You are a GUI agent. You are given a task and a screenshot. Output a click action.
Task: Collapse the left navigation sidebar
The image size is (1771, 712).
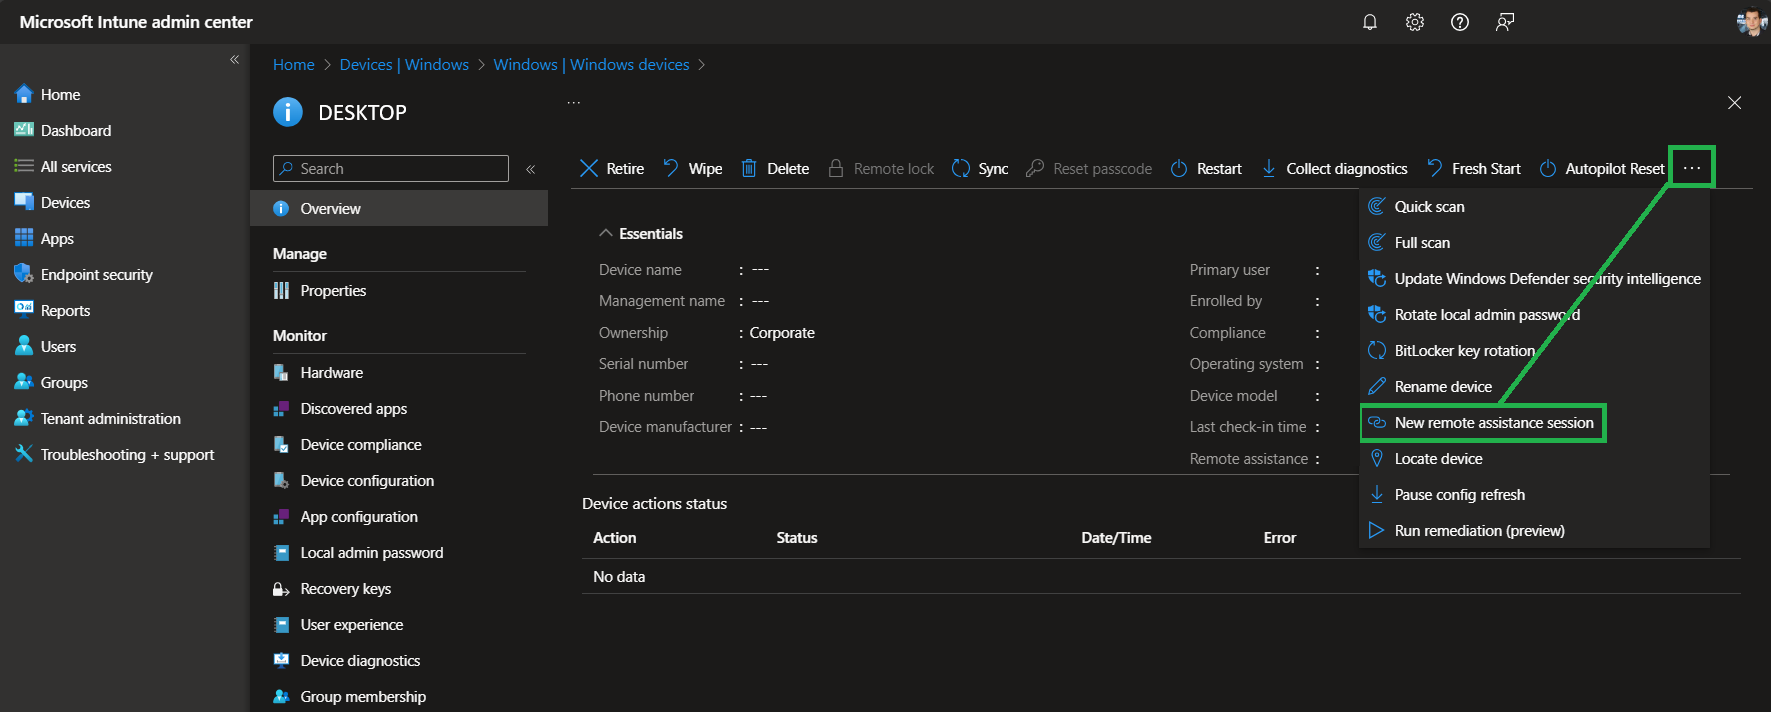235,60
